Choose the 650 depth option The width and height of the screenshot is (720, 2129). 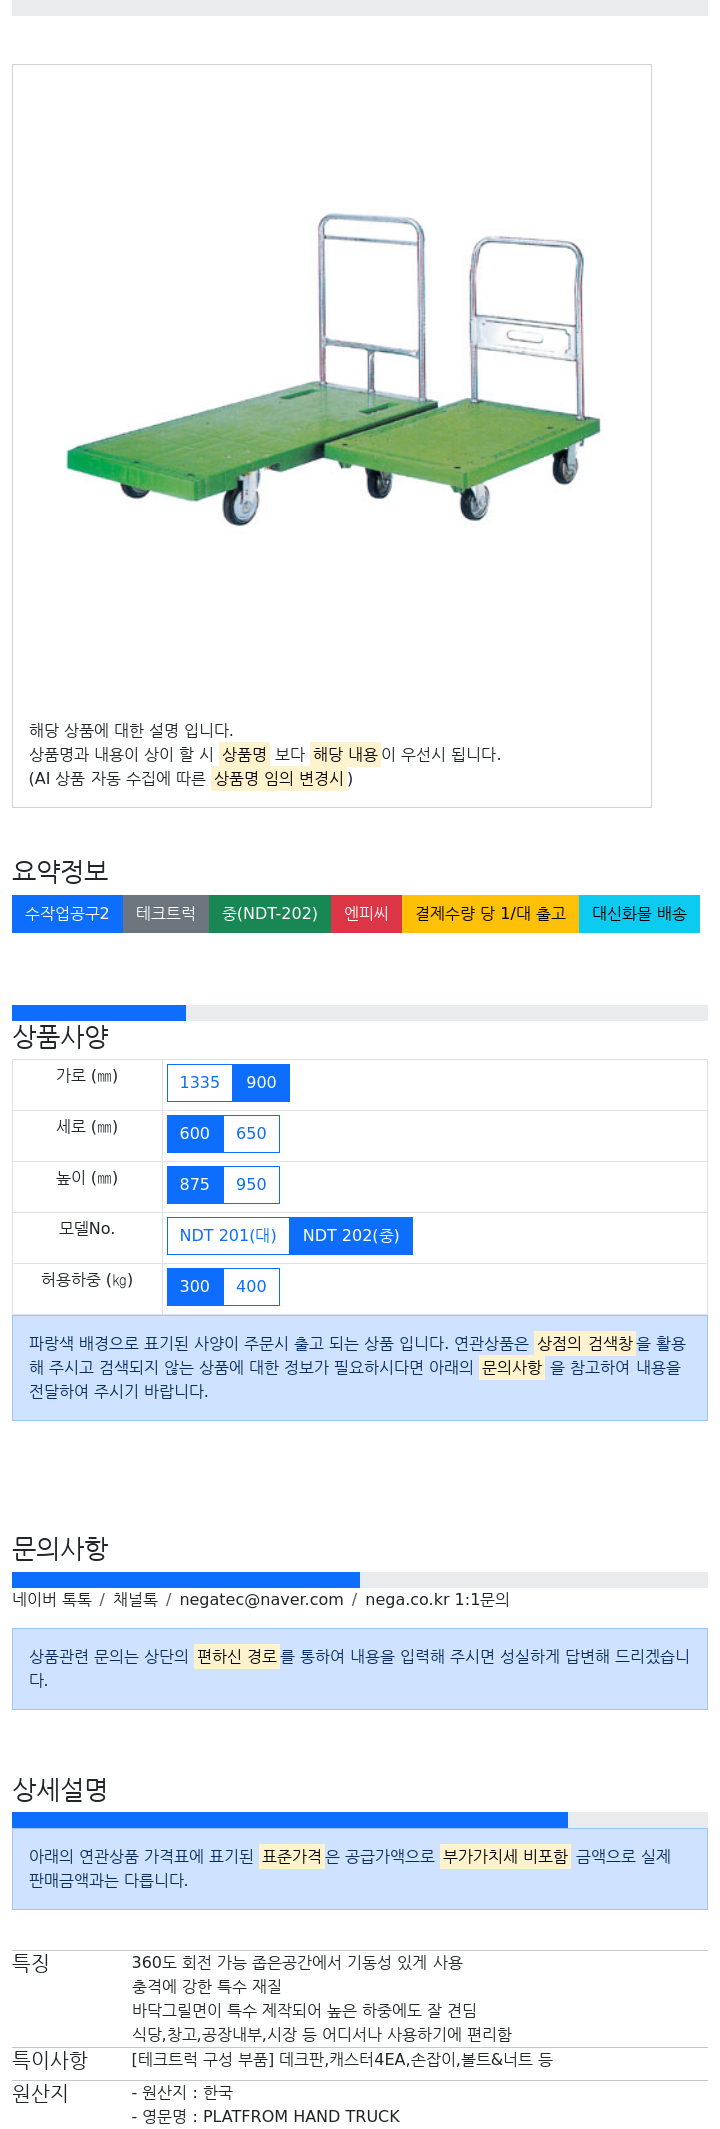251,1133
